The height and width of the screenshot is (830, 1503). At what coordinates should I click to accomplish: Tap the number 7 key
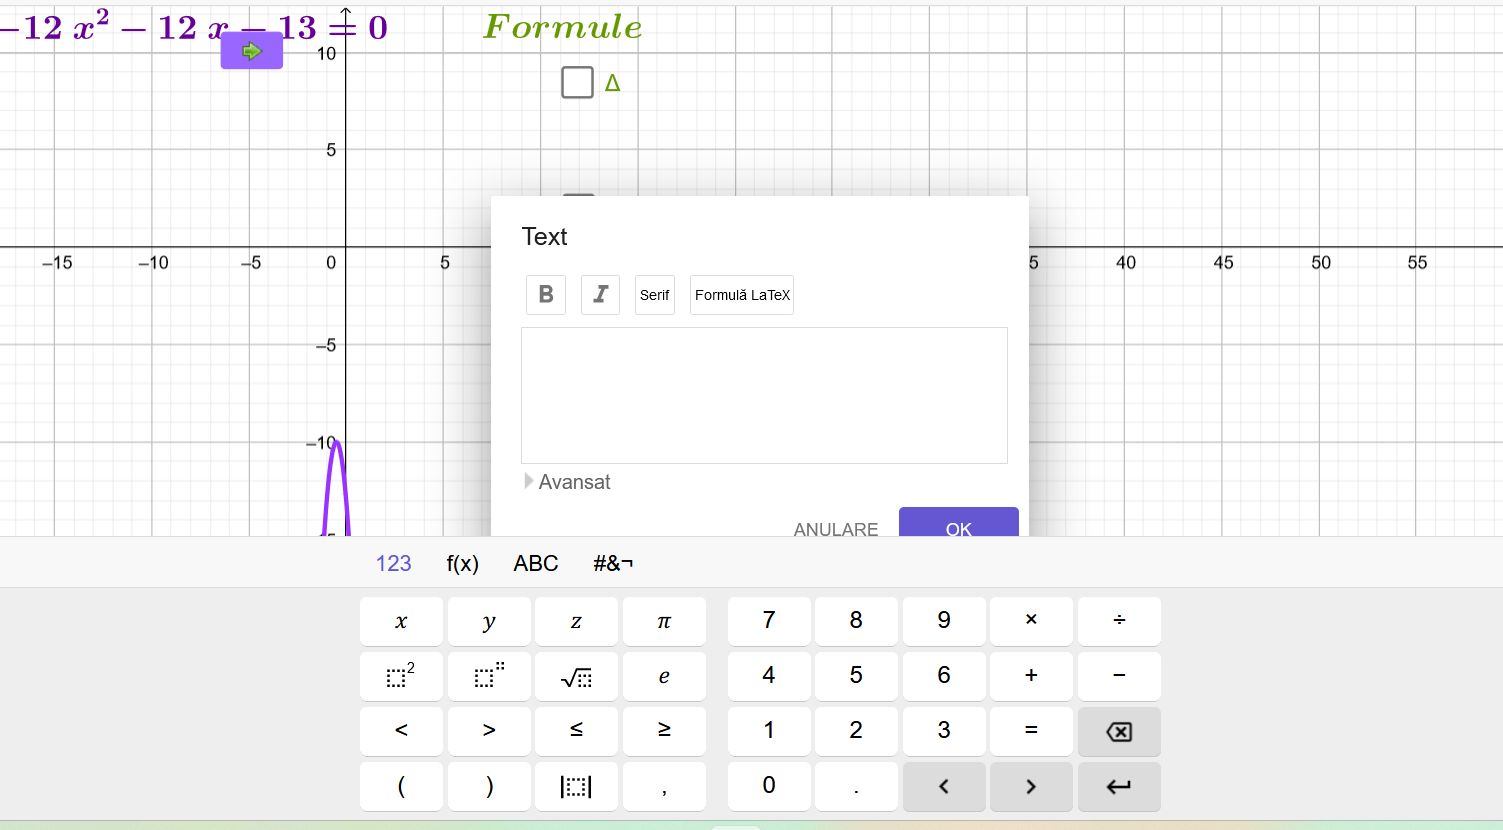(x=769, y=621)
